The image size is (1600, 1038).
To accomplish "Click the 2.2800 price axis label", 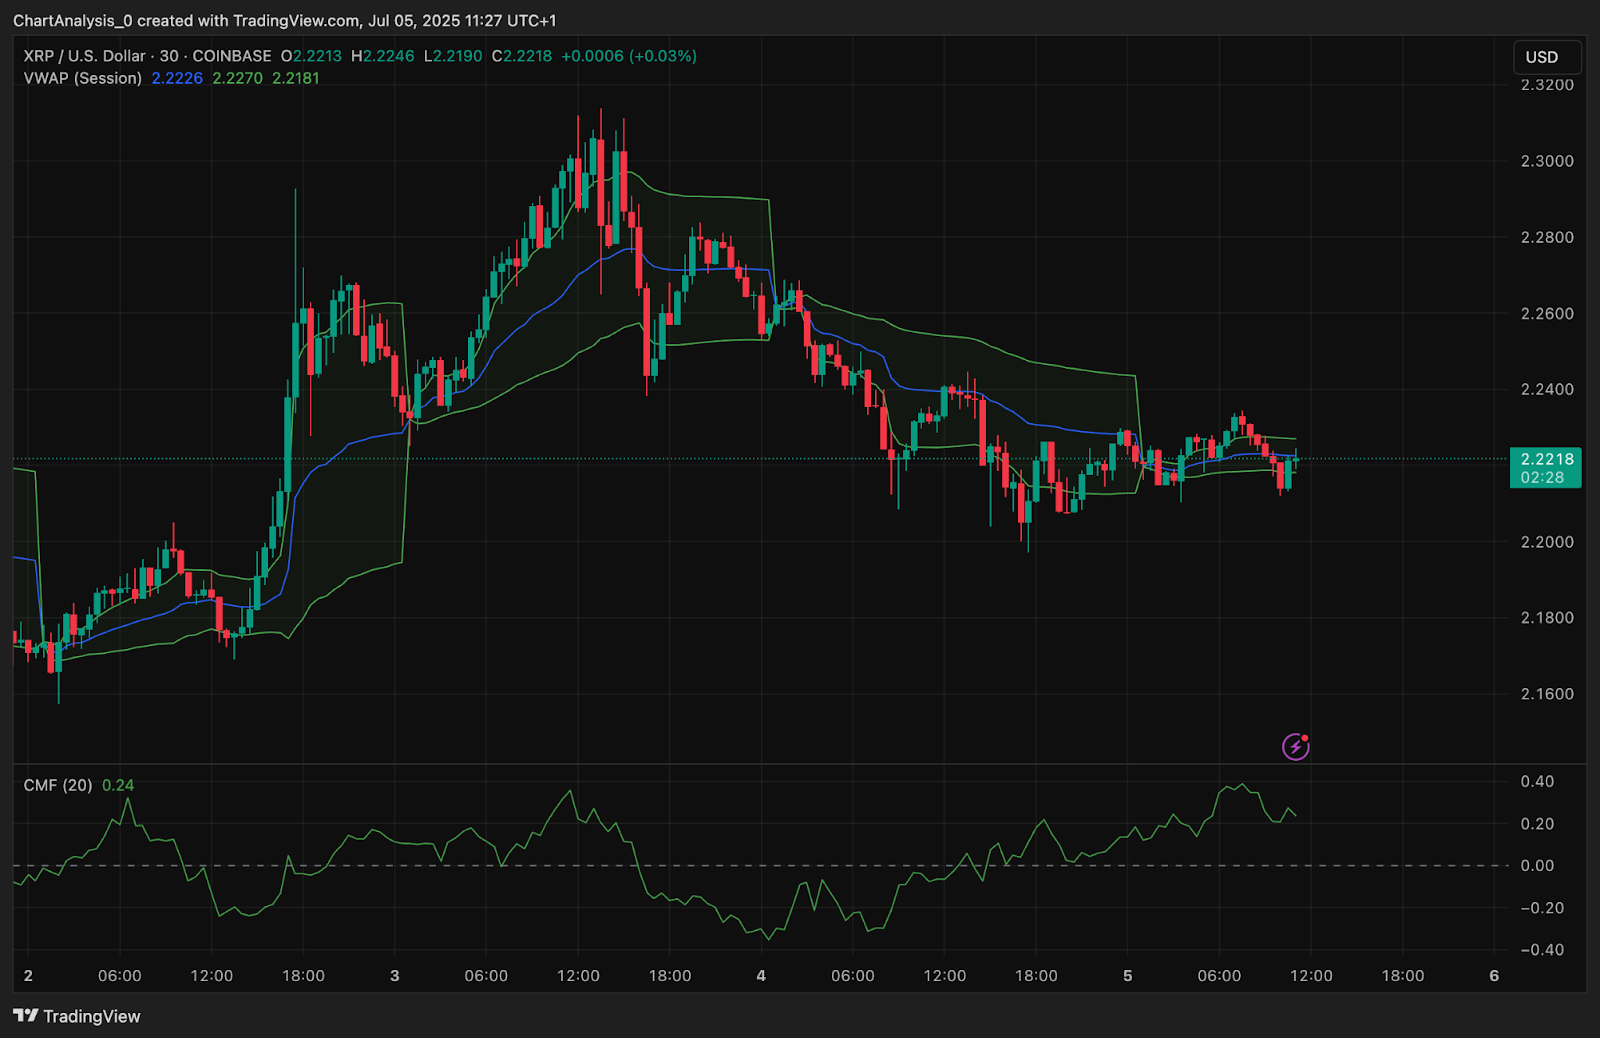I will pos(1547,237).
